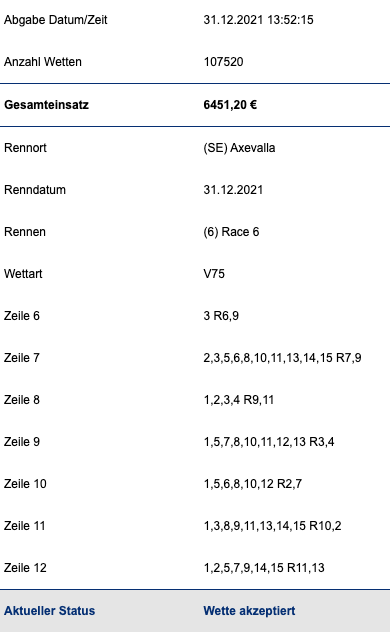390x632 pixels.
Task: Click the Rennort value (SE) Axevalla
Action: click(x=239, y=148)
